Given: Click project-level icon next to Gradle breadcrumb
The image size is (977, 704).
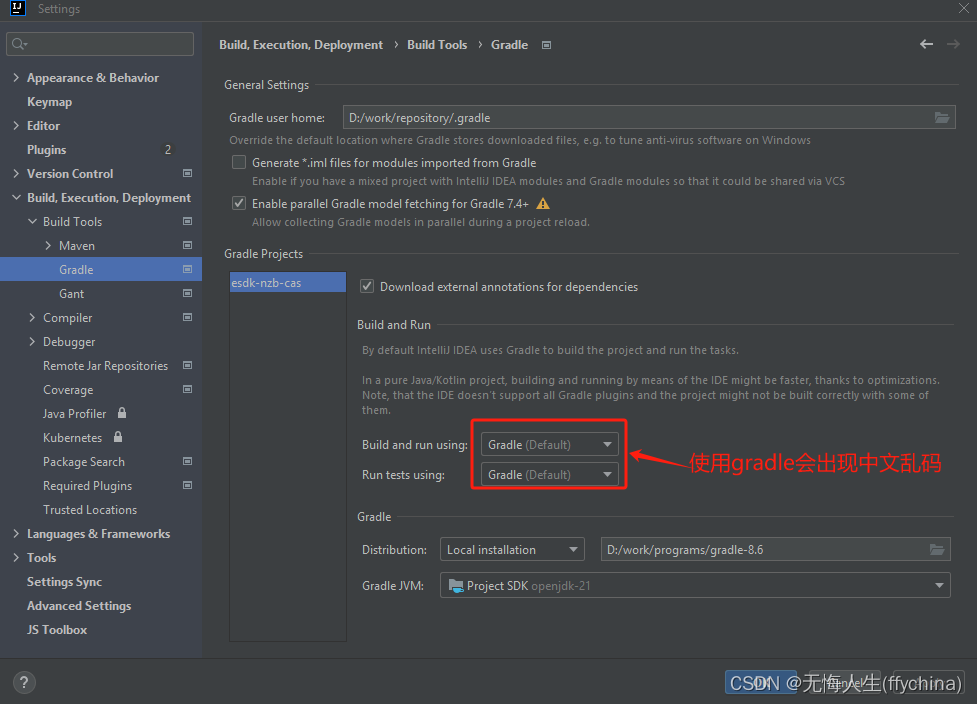Looking at the screenshot, I should (x=546, y=45).
